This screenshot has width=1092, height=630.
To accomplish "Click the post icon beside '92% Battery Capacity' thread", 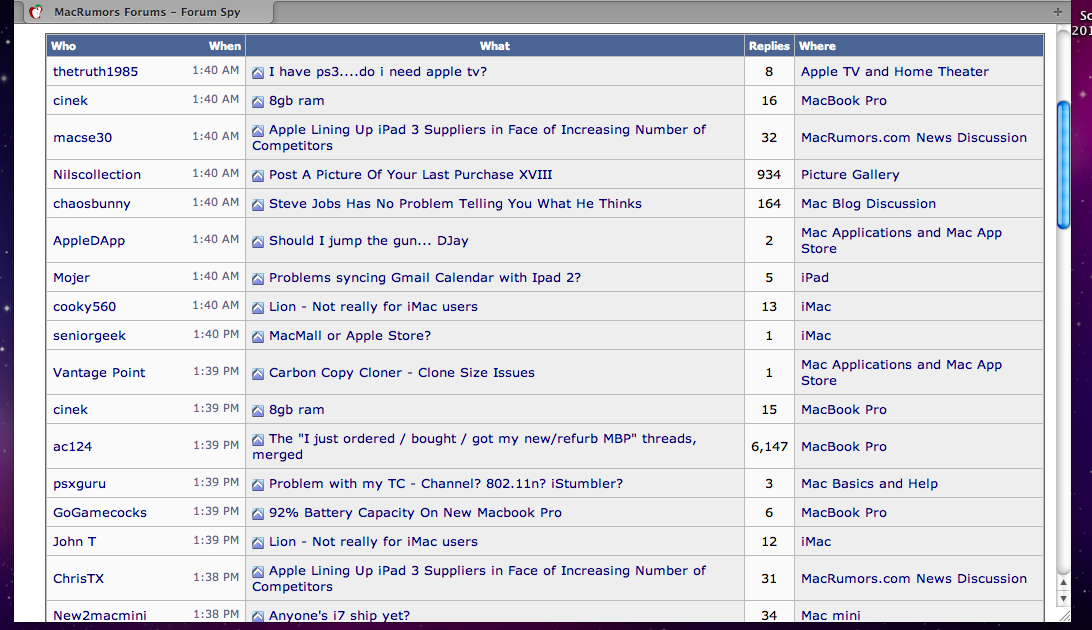I will [258, 514].
